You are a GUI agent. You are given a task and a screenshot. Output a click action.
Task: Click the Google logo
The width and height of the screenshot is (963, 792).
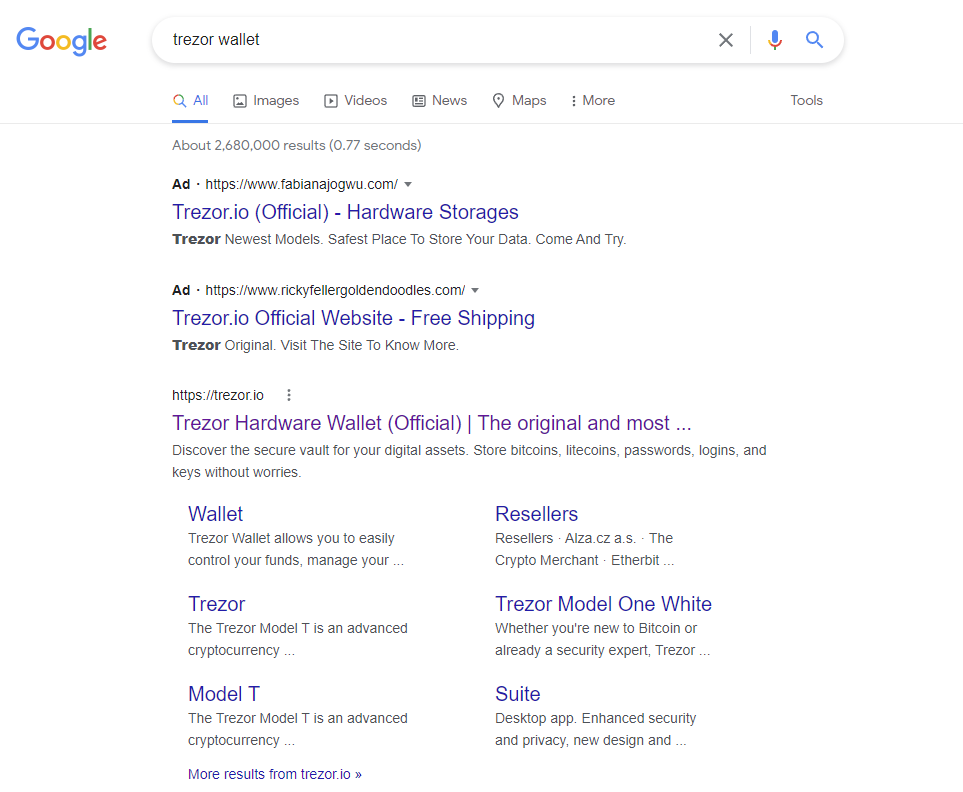click(x=61, y=41)
